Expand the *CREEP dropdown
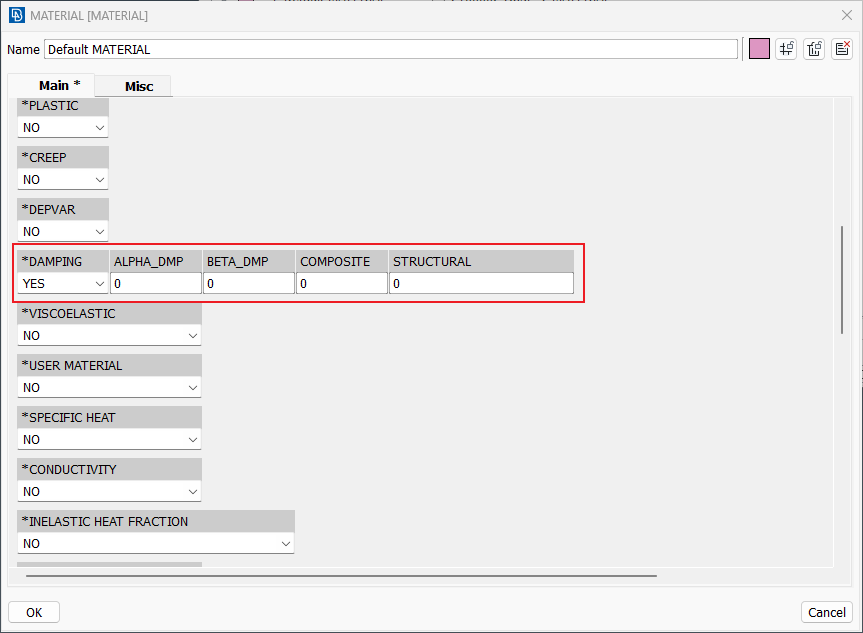The height and width of the screenshot is (633, 863). click(63, 180)
